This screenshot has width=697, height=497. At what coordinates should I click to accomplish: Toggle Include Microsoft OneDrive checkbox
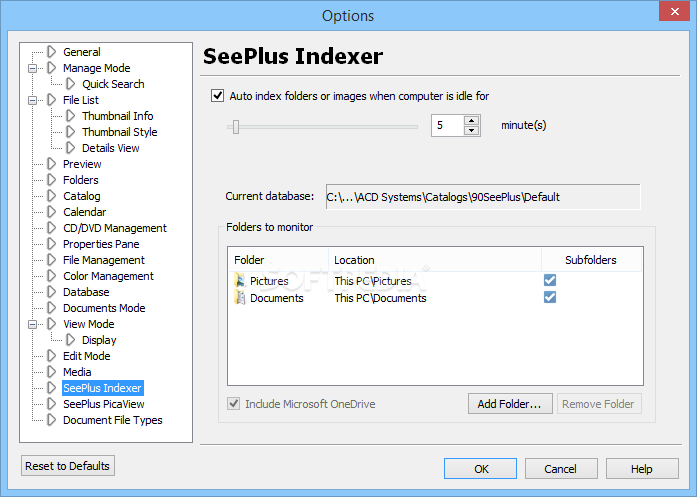[x=233, y=404]
